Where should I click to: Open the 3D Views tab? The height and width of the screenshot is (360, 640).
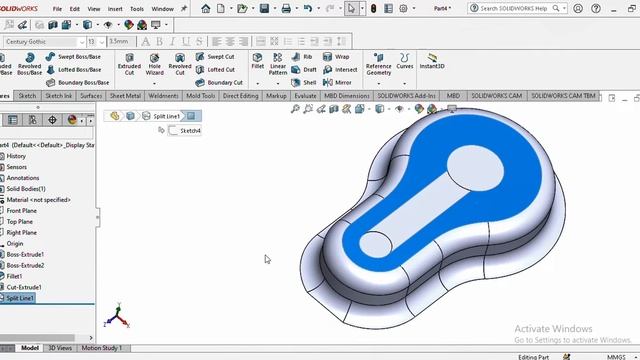60,348
